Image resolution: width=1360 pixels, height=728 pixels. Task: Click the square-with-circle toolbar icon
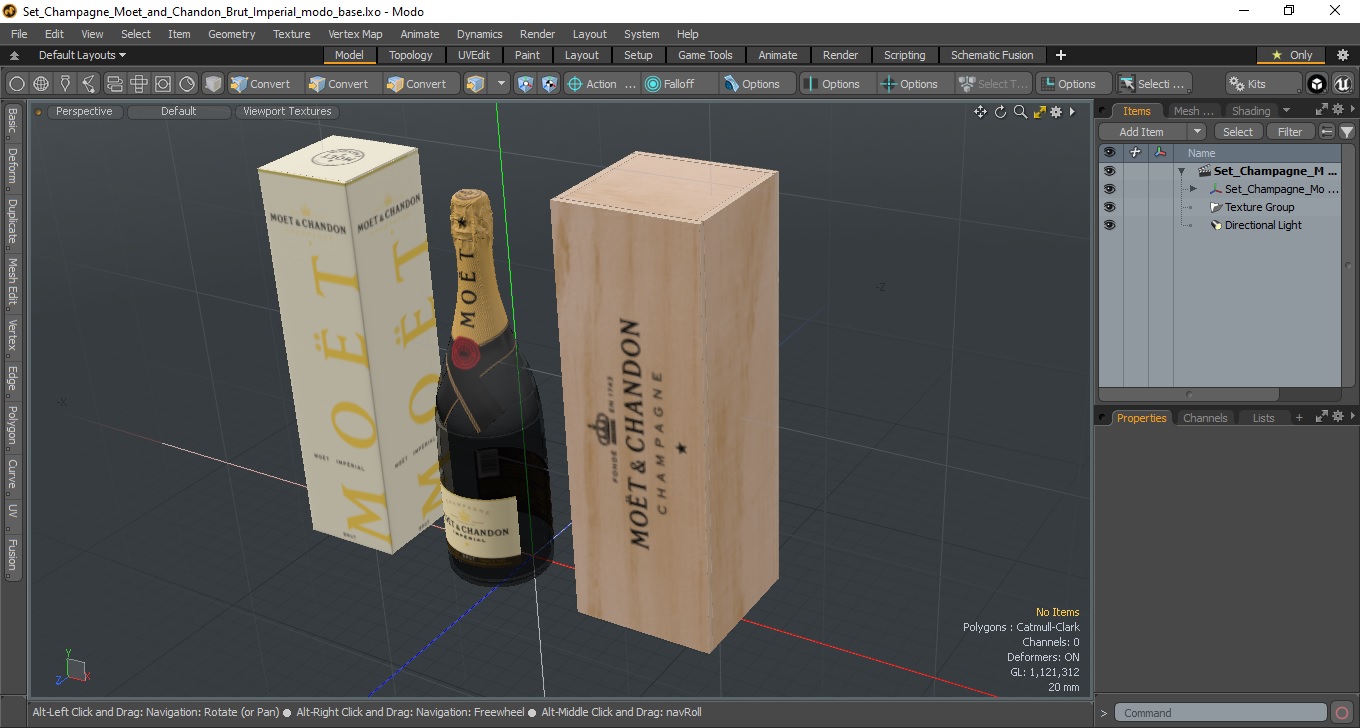click(x=162, y=84)
